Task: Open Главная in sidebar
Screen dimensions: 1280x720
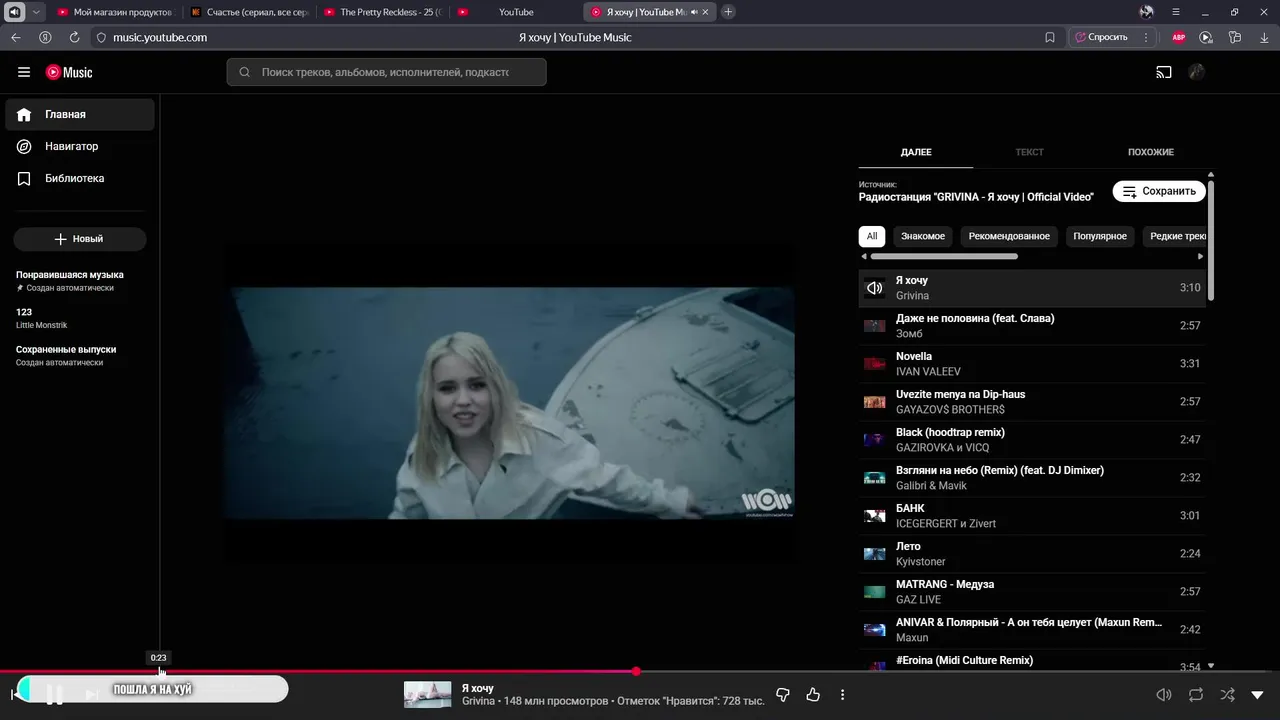Action: point(80,114)
